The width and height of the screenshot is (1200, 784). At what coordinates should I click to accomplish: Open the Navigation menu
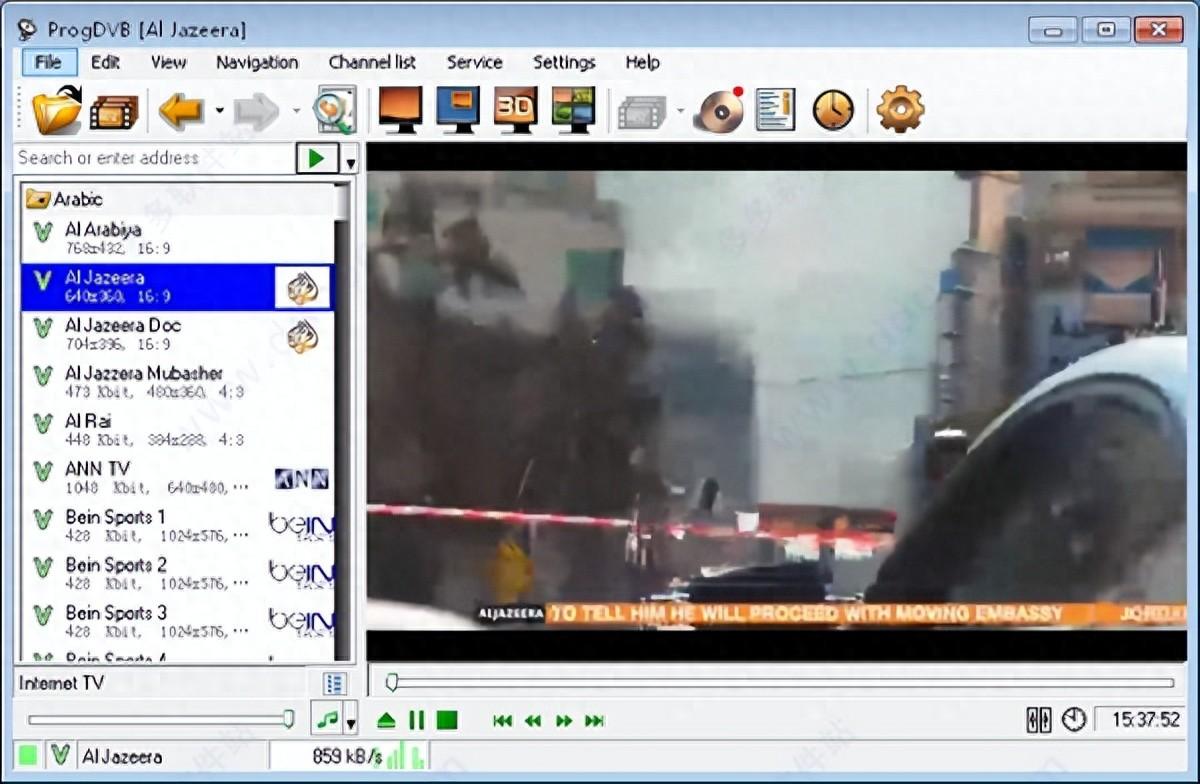(257, 62)
